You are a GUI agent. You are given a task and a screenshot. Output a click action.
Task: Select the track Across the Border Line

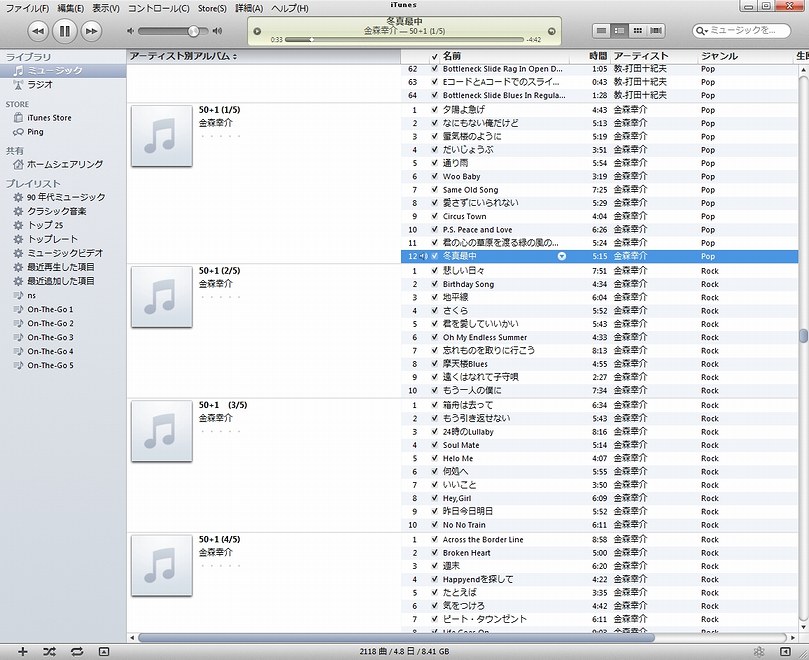coord(600,539)
